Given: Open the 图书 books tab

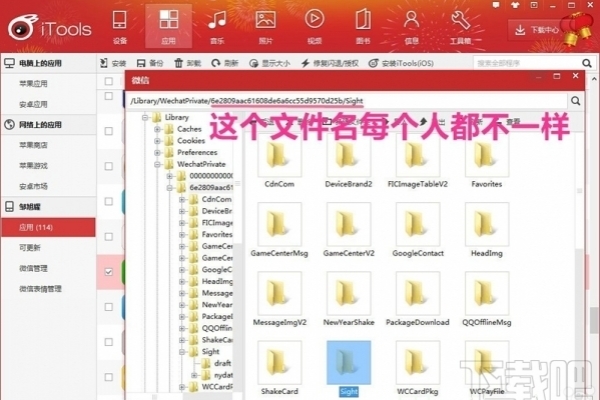Looking at the screenshot, I should [x=363, y=27].
